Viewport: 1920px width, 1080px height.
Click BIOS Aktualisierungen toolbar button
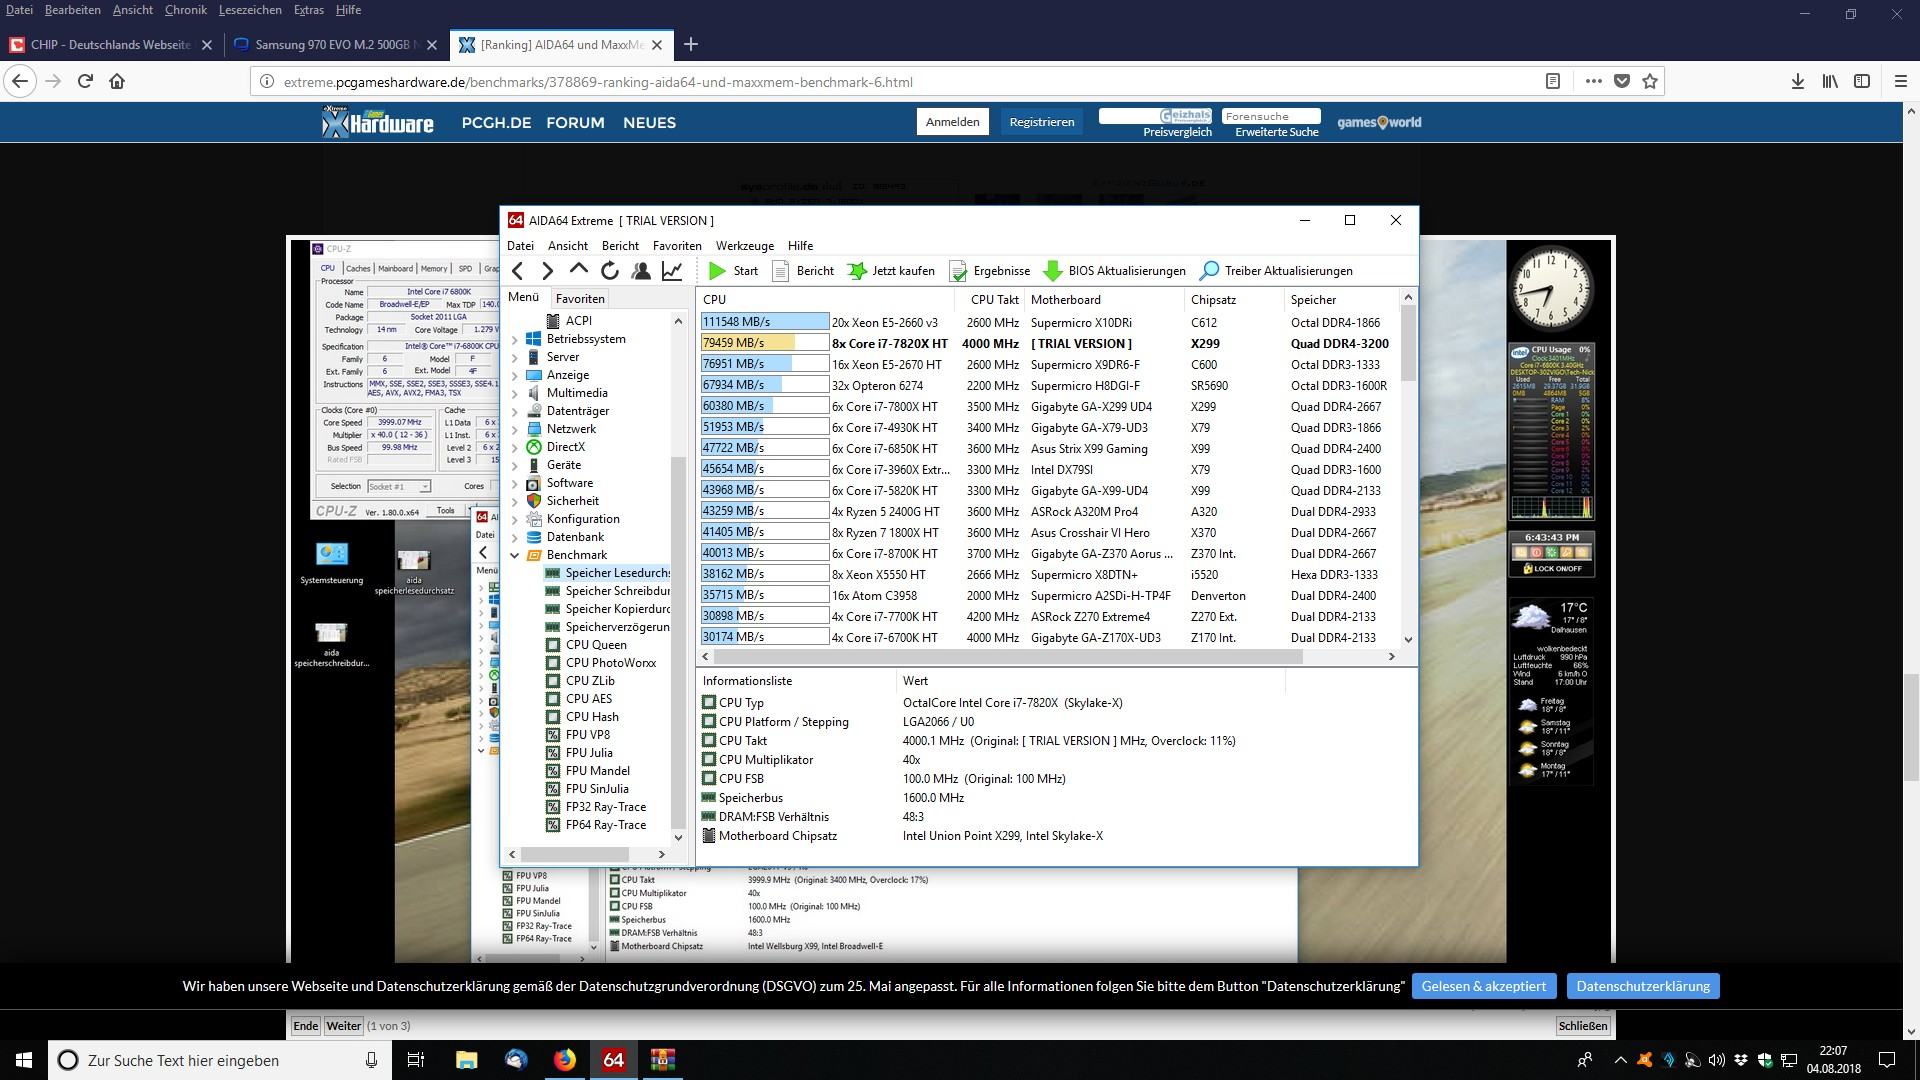point(1114,271)
